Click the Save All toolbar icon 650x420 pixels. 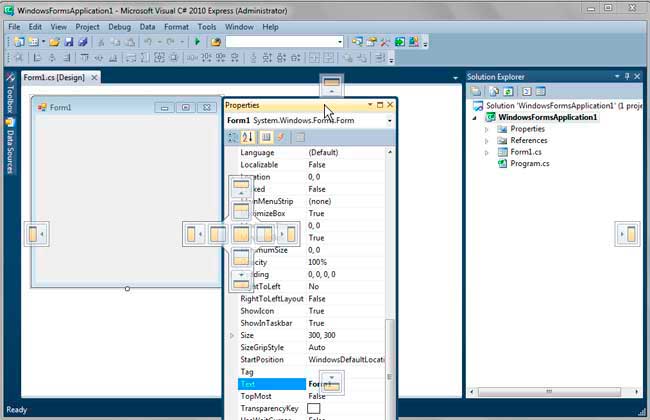83,42
